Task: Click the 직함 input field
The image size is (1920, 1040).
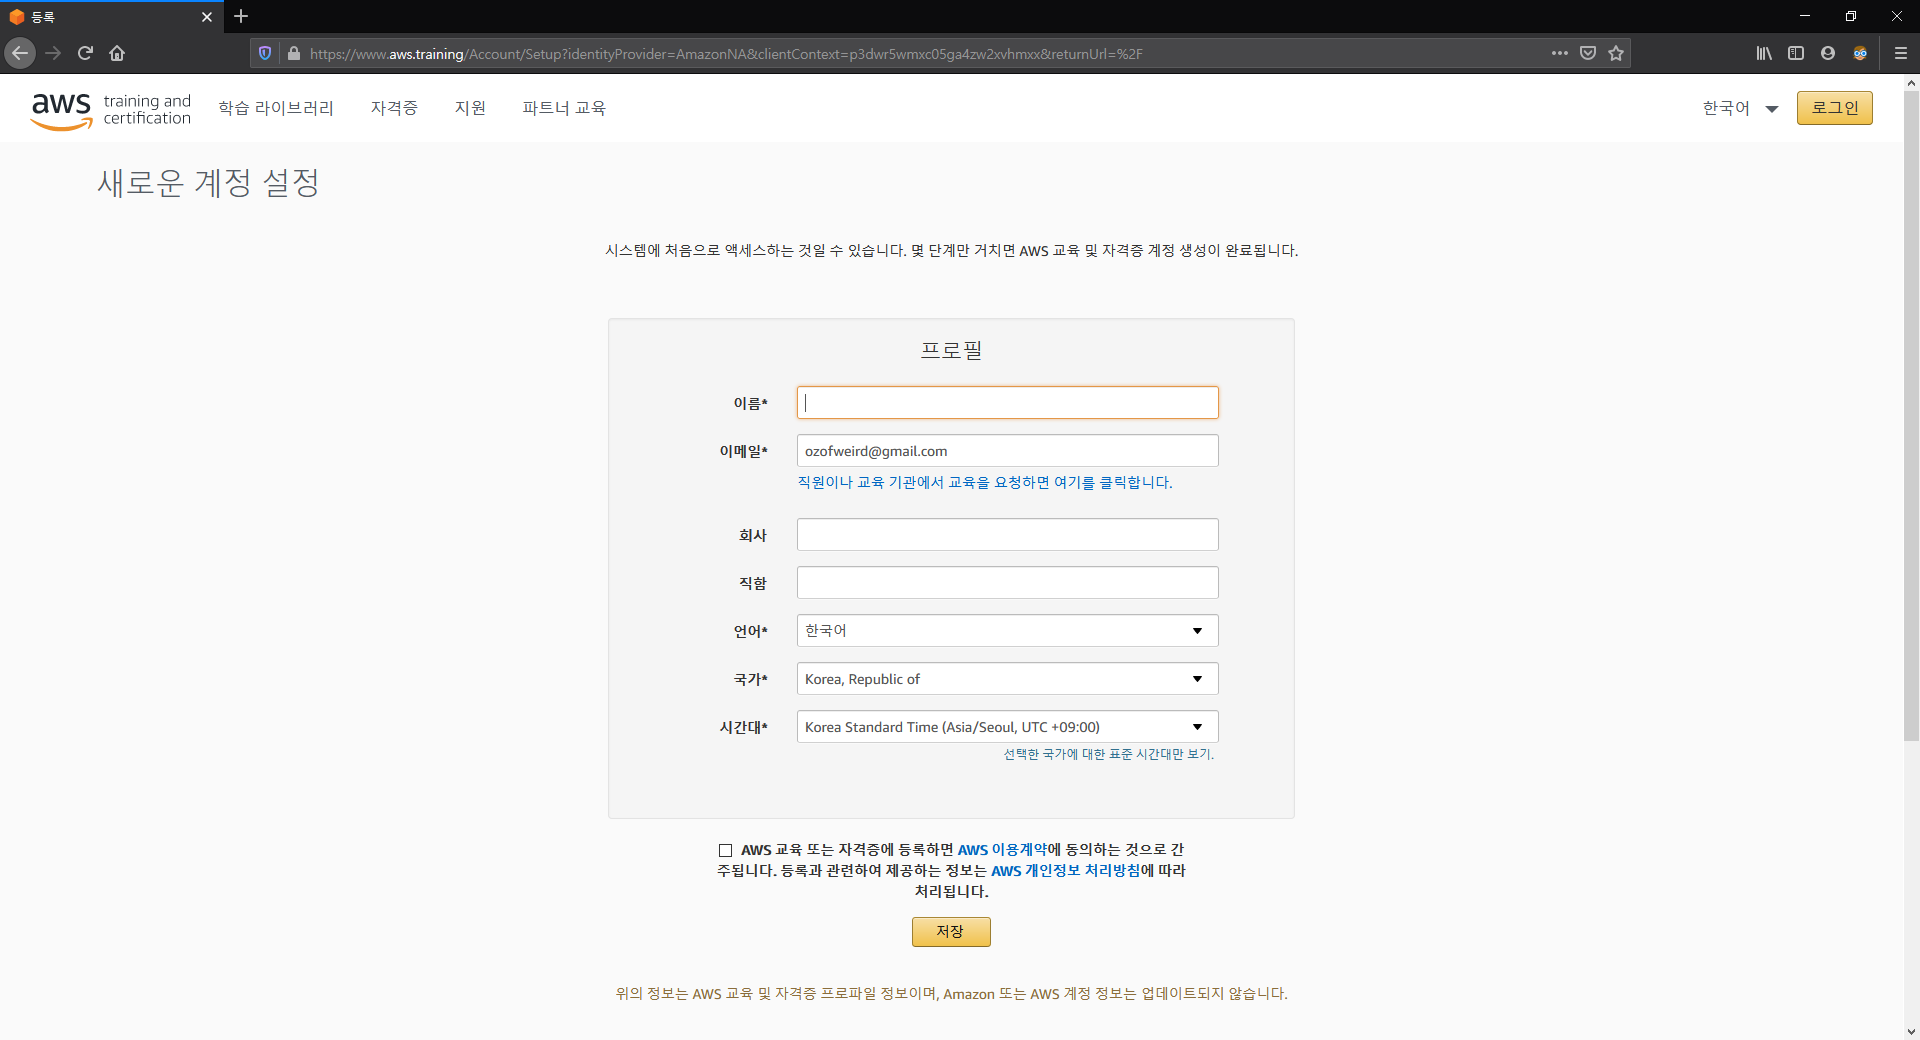Action: click(x=1008, y=583)
